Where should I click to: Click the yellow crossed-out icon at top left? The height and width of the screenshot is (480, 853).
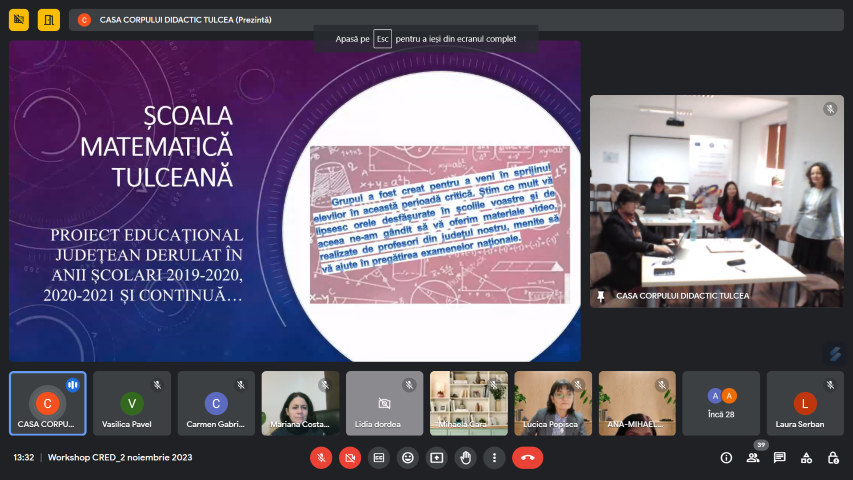coord(19,19)
